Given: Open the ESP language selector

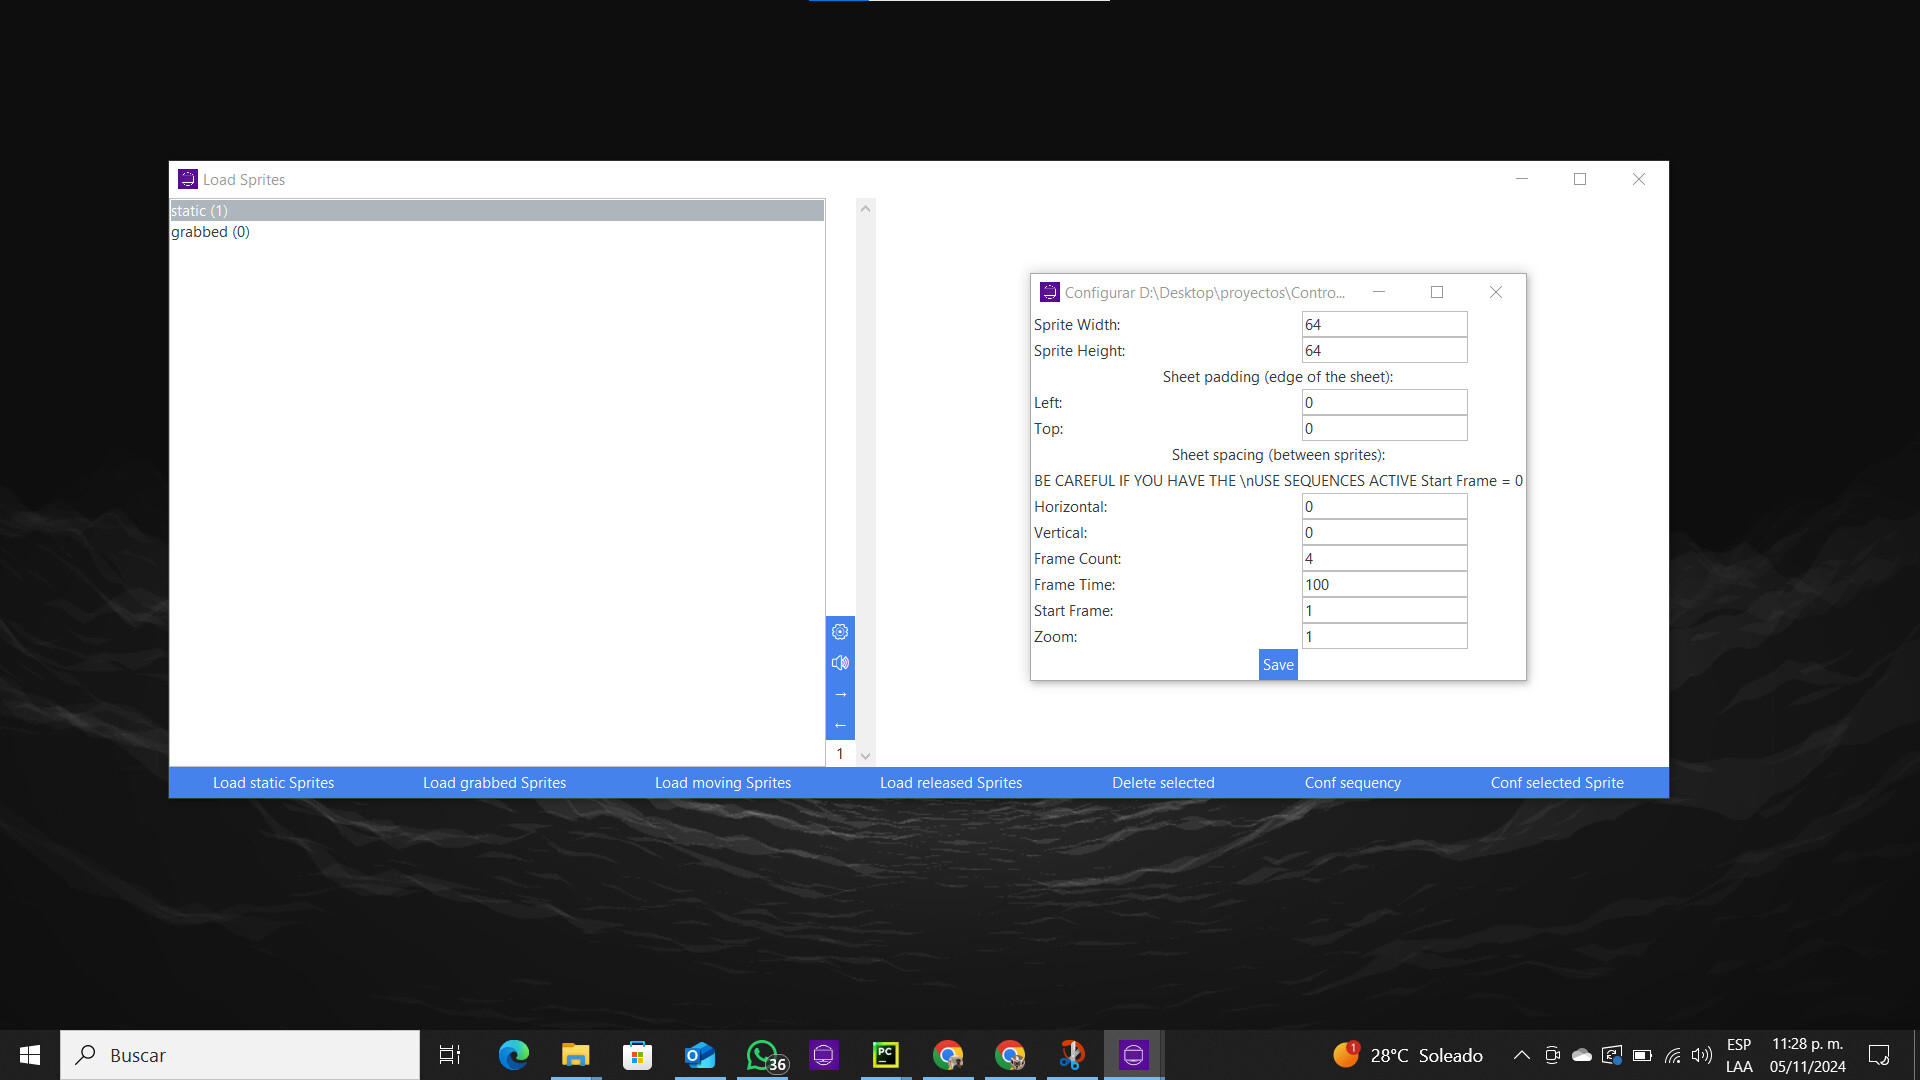Looking at the screenshot, I should pos(1740,1054).
